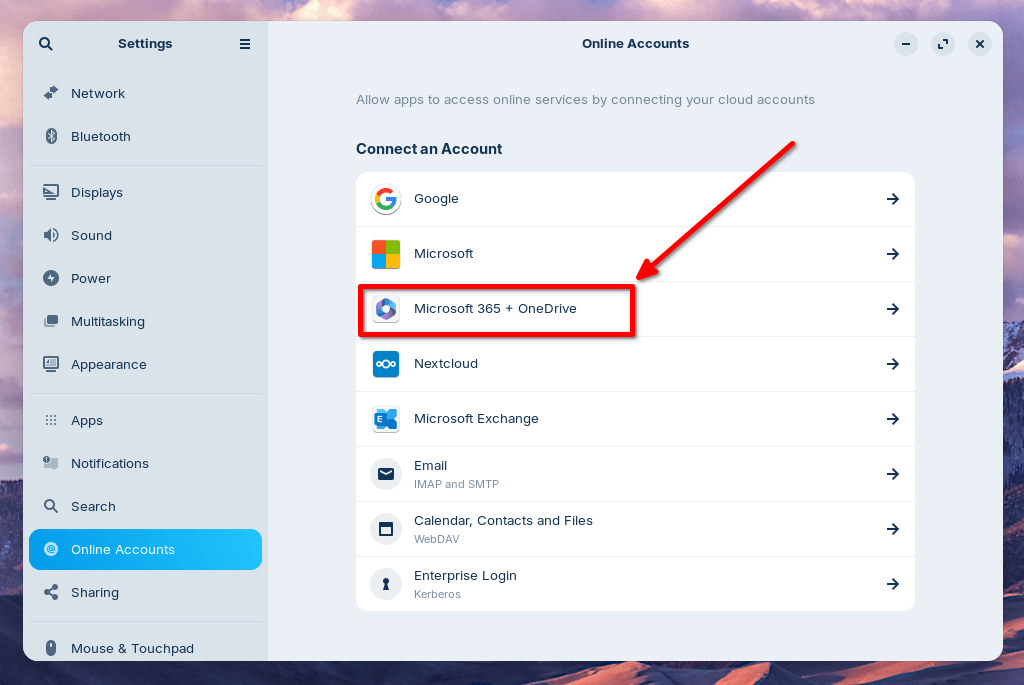The height and width of the screenshot is (685, 1024).
Task: Click the Enterprise Login keyhole icon
Action: click(386, 584)
